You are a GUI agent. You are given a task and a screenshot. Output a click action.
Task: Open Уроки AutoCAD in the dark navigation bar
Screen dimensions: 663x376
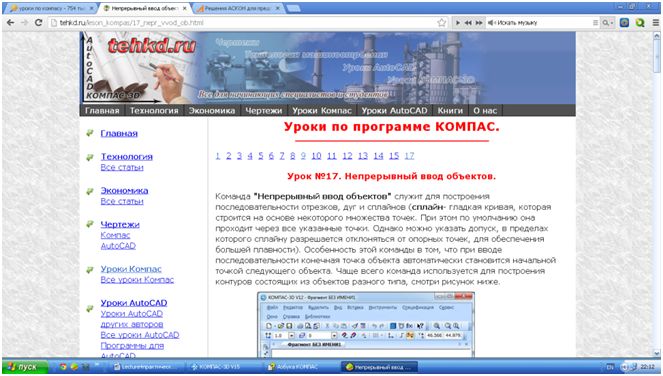click(x=394, y=110)
